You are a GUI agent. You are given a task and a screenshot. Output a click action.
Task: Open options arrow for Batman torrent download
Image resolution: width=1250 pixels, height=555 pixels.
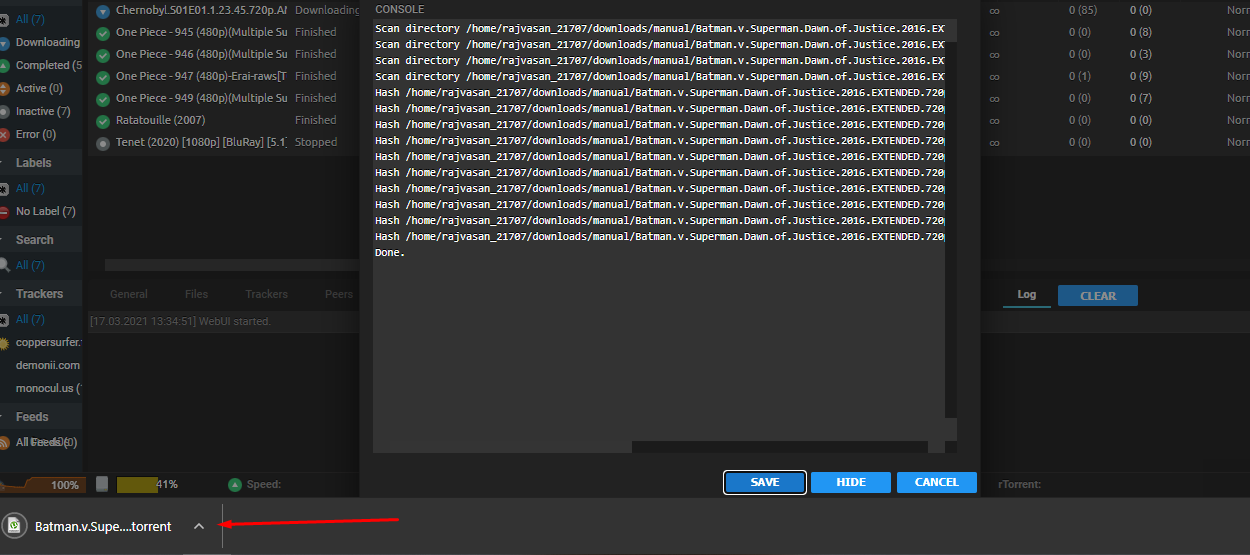[x=199, y=526]
